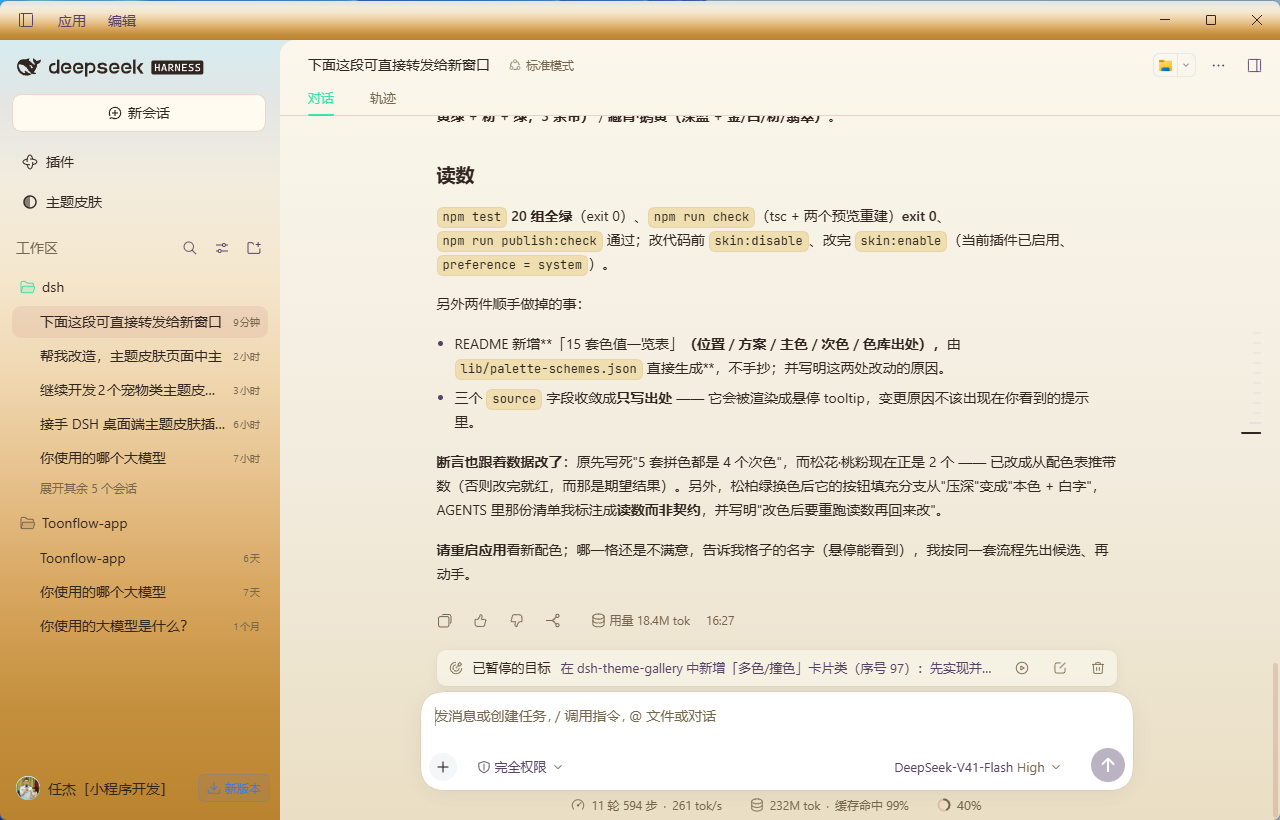
Task: Open conversation 接手 DSH 桌面端主题皮肤插
Action: coord(139,424)
